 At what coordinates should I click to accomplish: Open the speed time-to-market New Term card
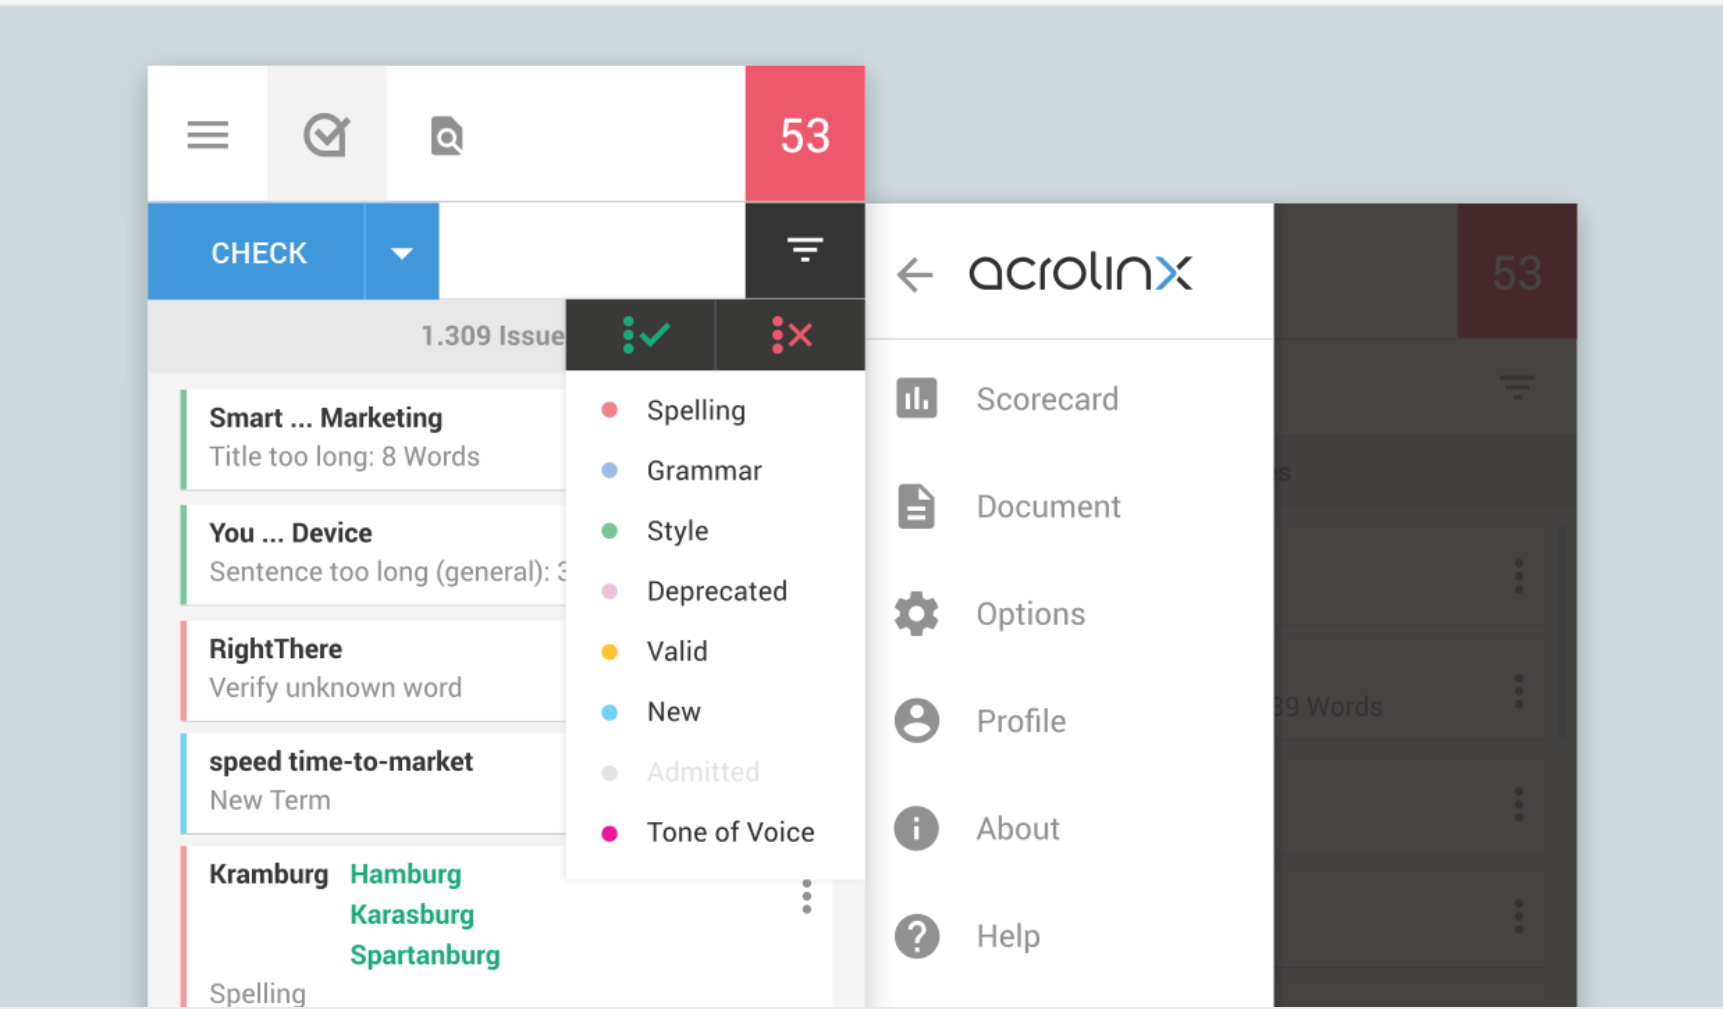374,783
